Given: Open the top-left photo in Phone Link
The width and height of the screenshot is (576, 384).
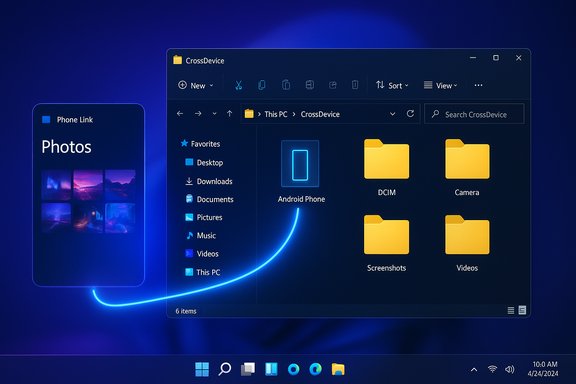Looking at the screenshot, I should coord(56,185).
